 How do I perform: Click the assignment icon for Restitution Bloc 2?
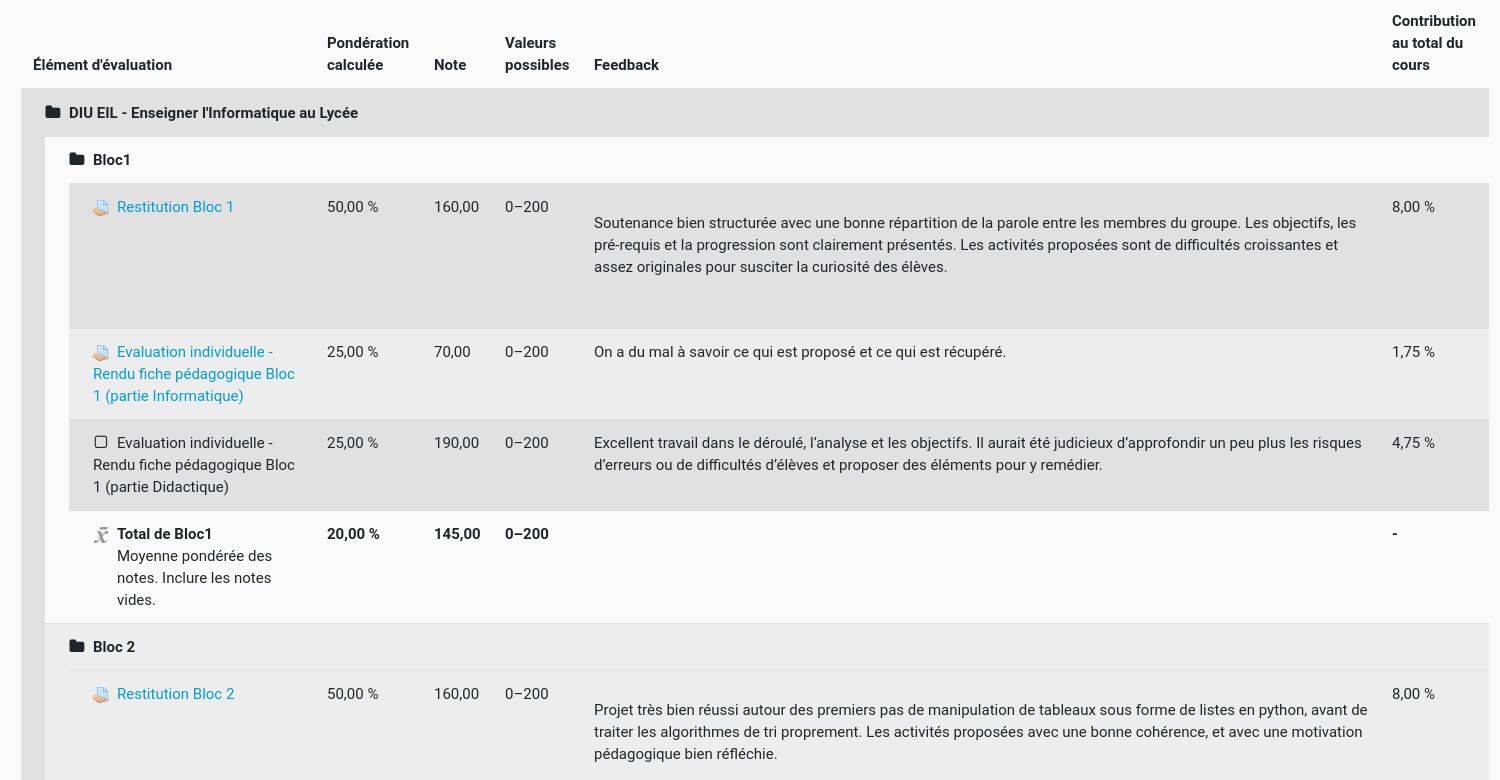(100, 693)
